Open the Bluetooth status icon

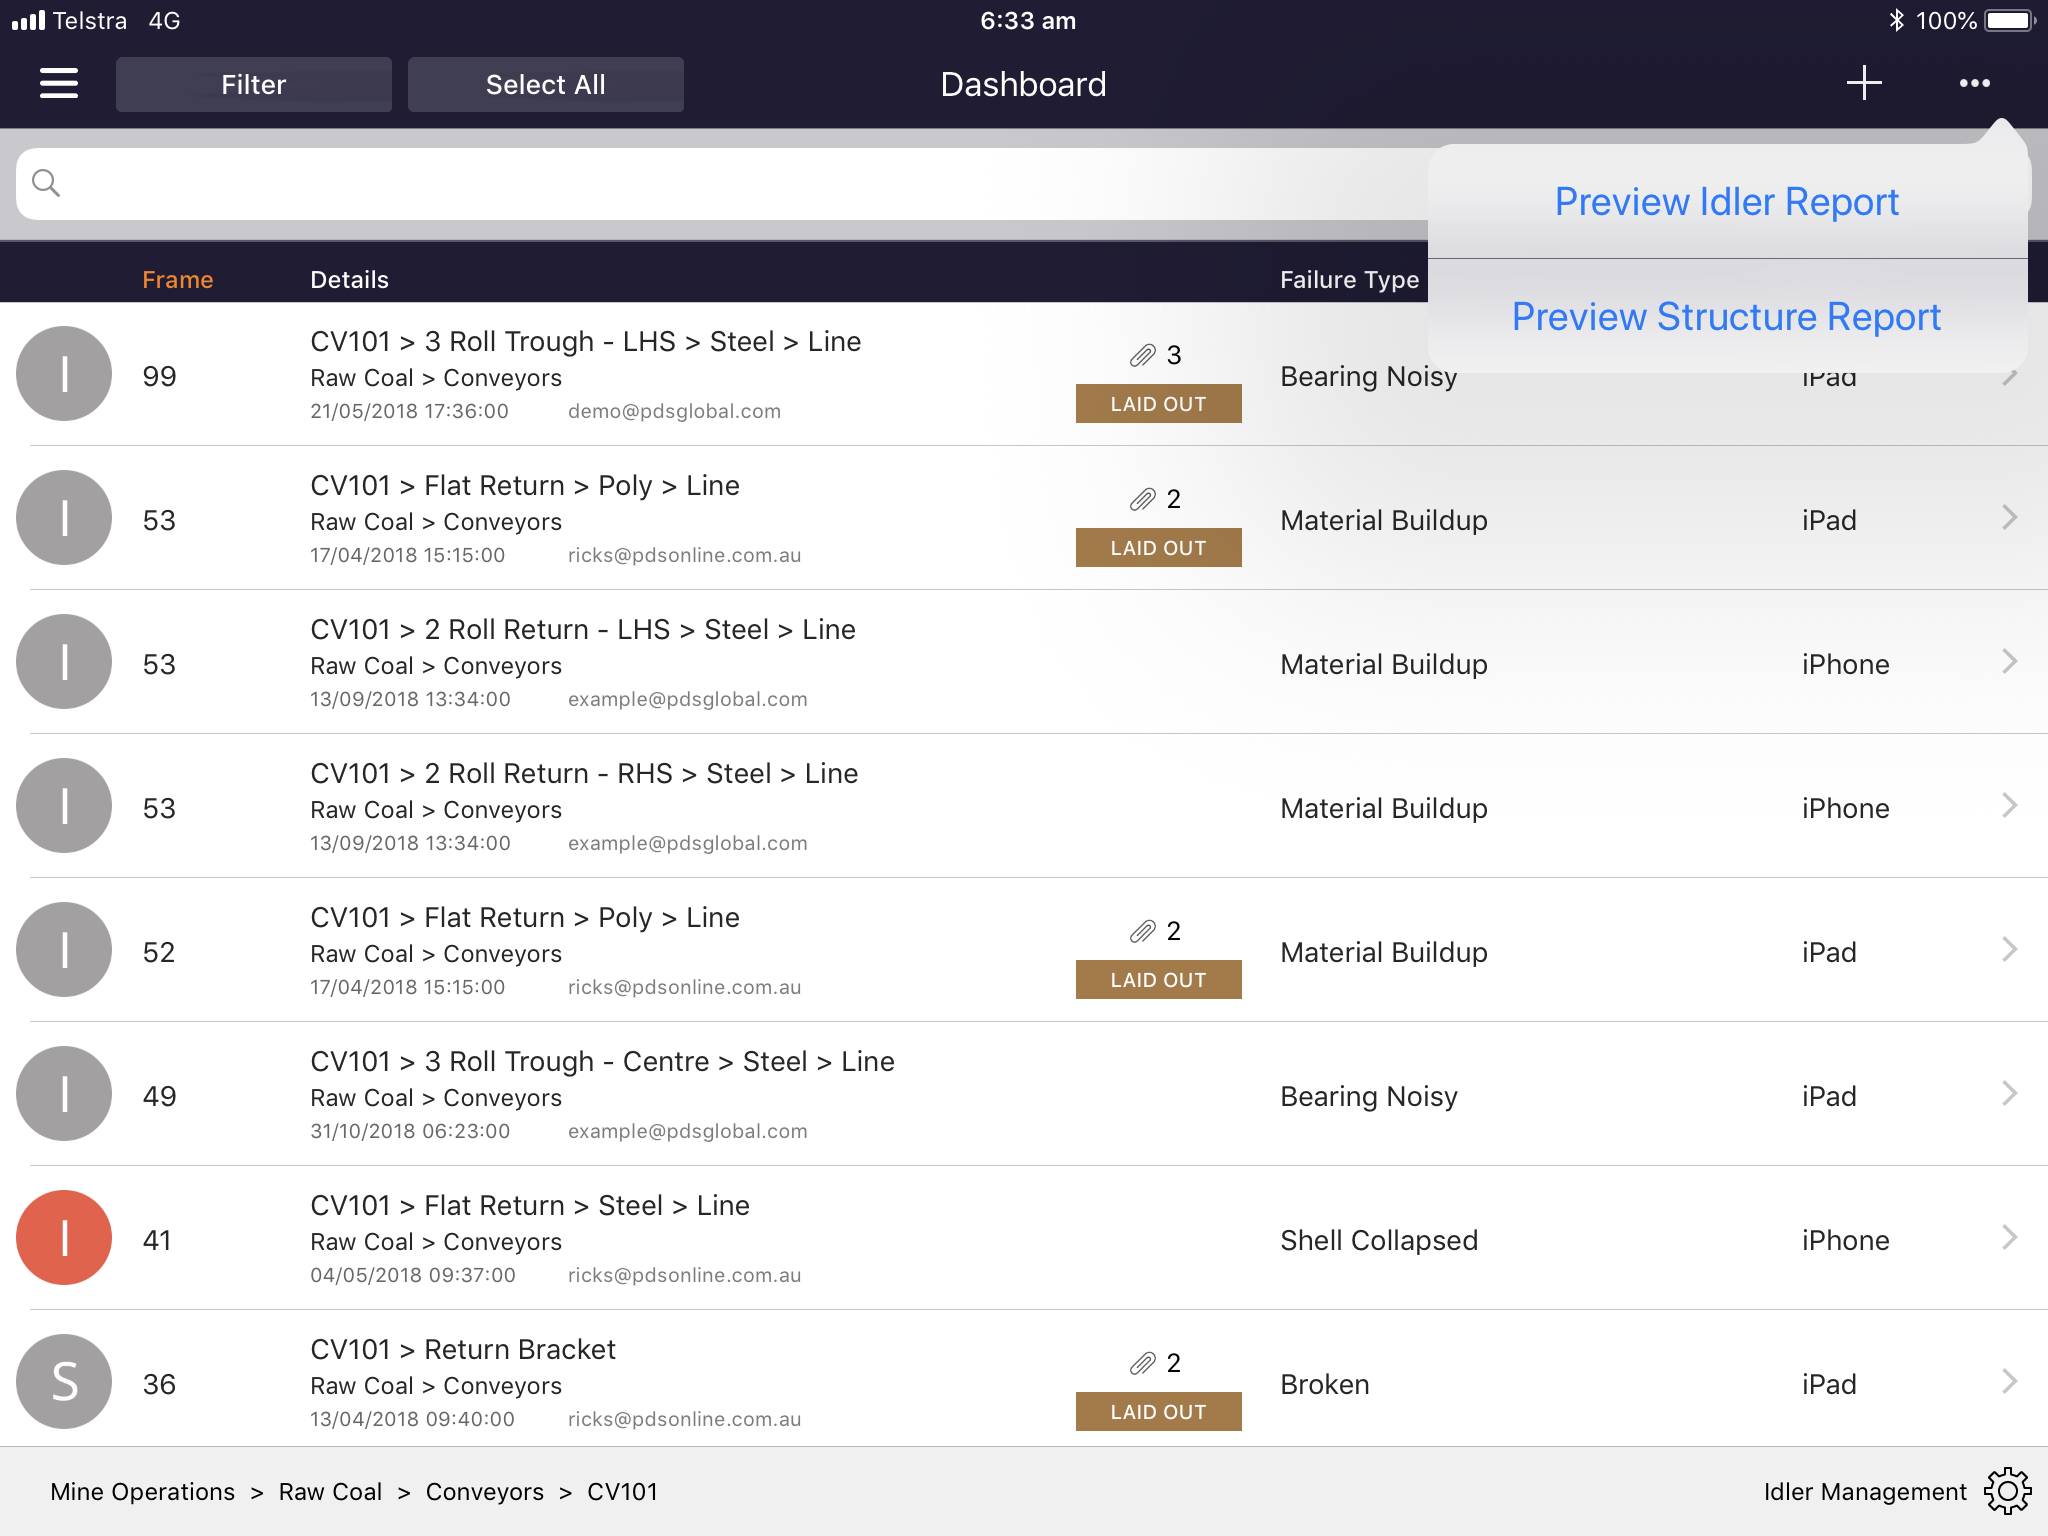1896,20
